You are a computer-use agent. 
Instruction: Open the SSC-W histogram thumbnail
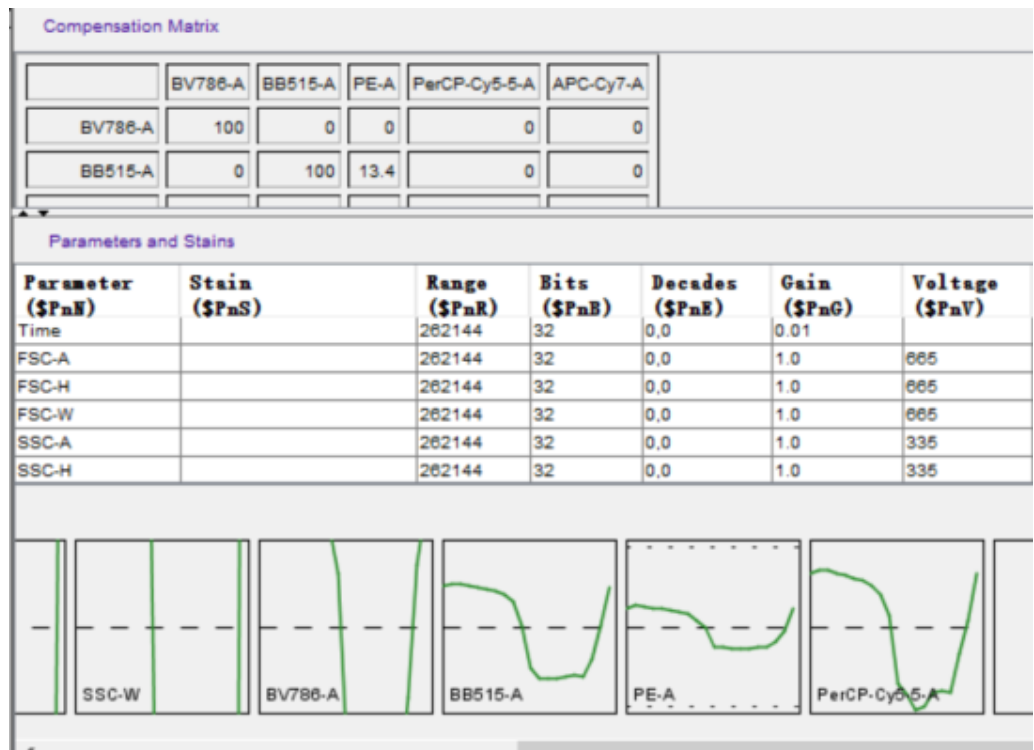coord(162,627)
